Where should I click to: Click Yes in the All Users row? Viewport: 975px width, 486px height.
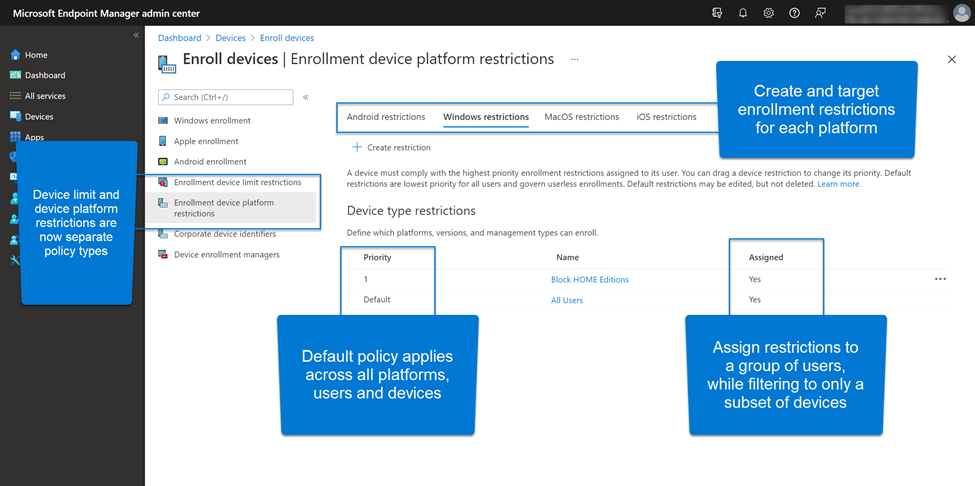coord(754,300)
